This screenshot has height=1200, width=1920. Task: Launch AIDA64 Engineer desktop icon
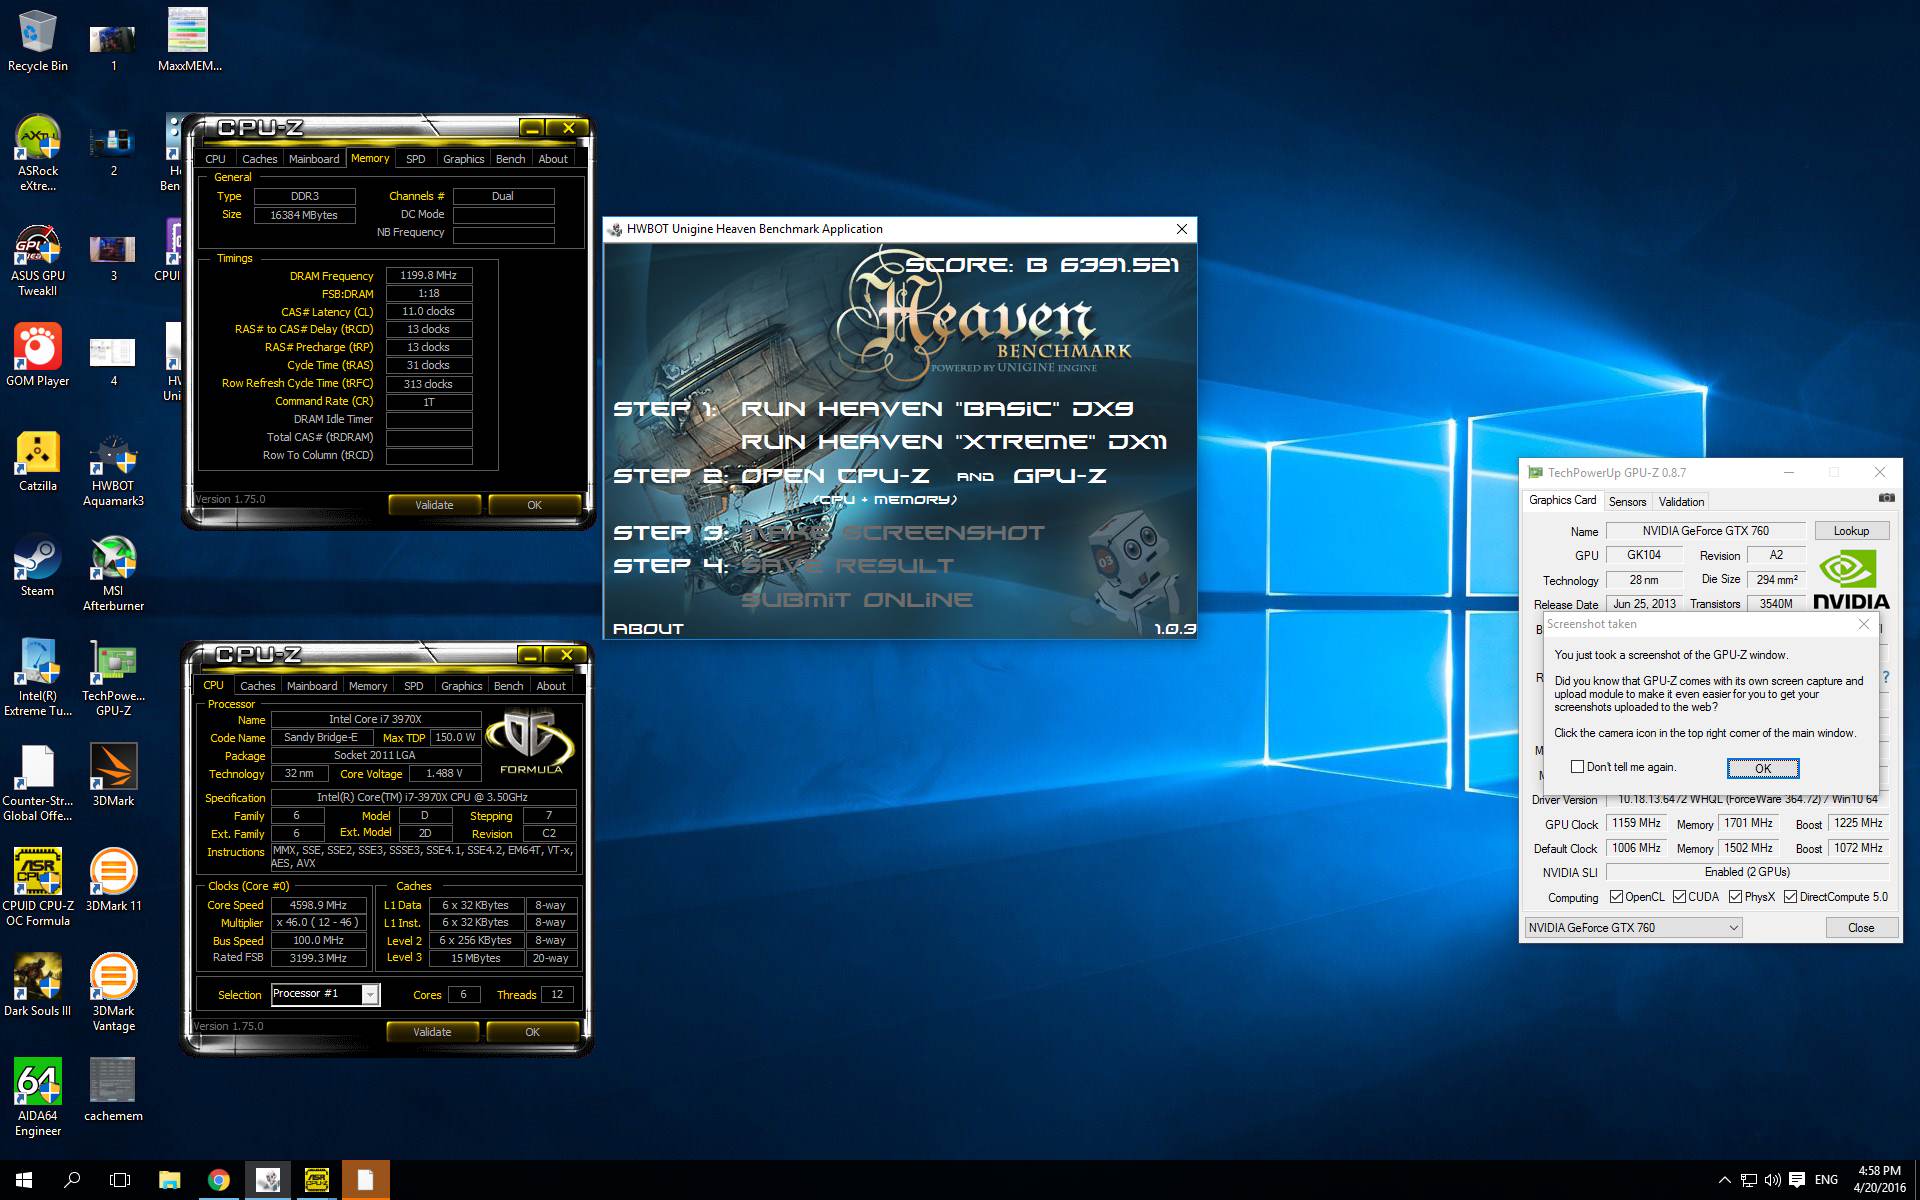pyautogui.click(x=38, y=1098)
